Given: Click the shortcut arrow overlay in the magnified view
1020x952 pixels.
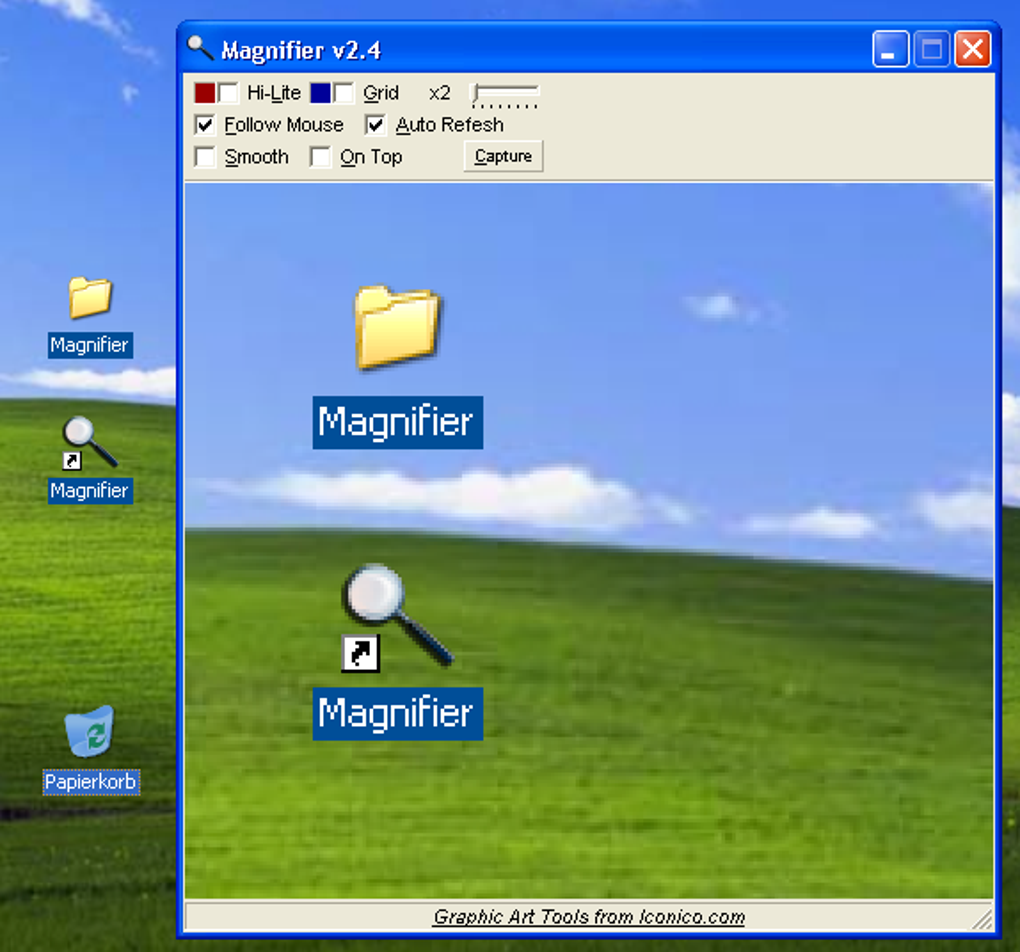Looking at the screenshot, I should tap(361, 654).
